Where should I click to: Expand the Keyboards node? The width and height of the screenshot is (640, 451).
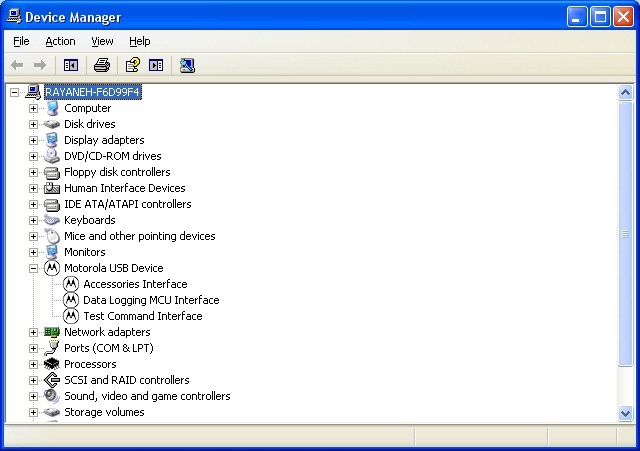(x=33, y=220)
